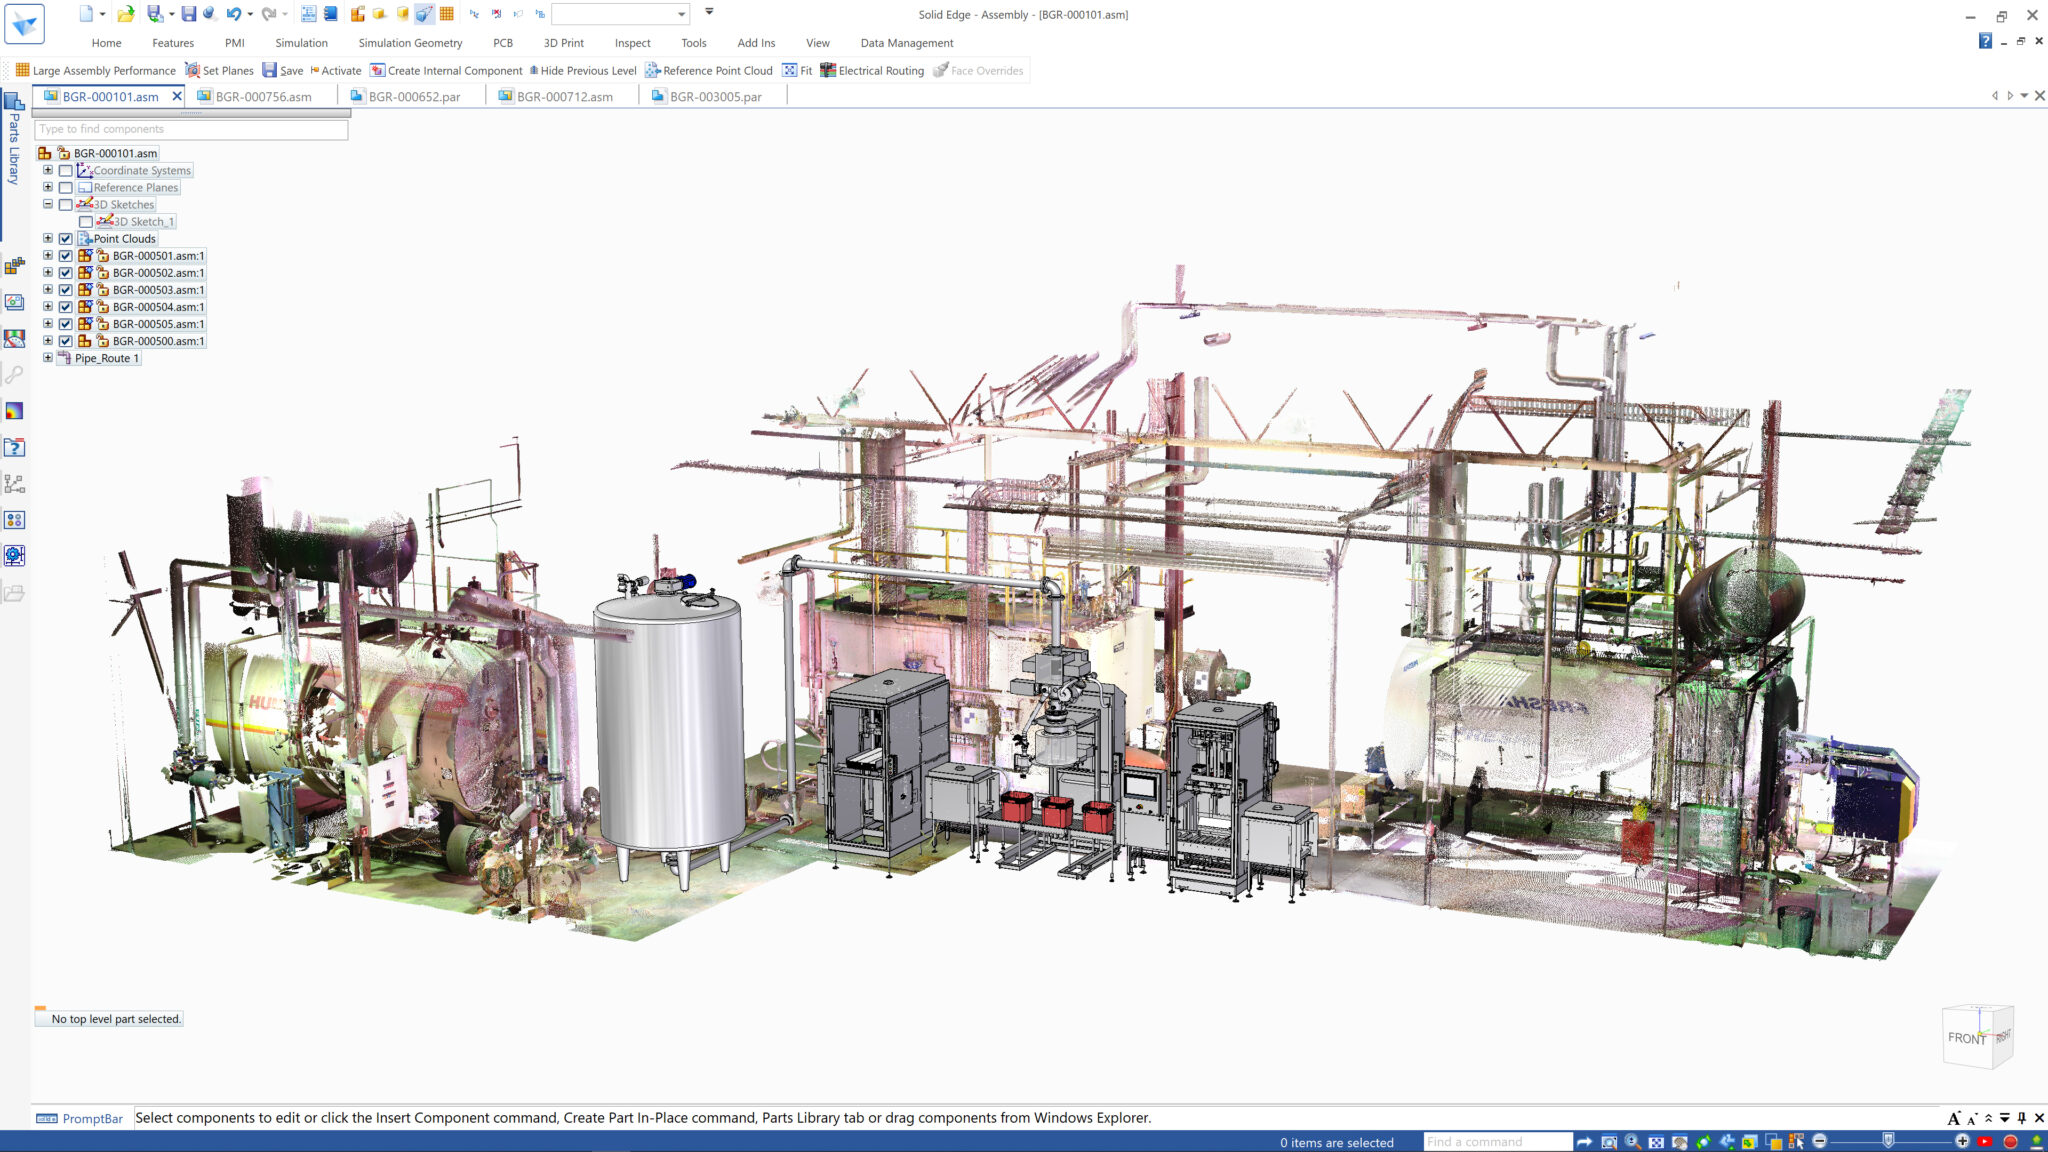This screenshot has width=2048, height=1152.
Task: Check the Coordinate Systems visibility checkbox
Action: coord(65,170)
